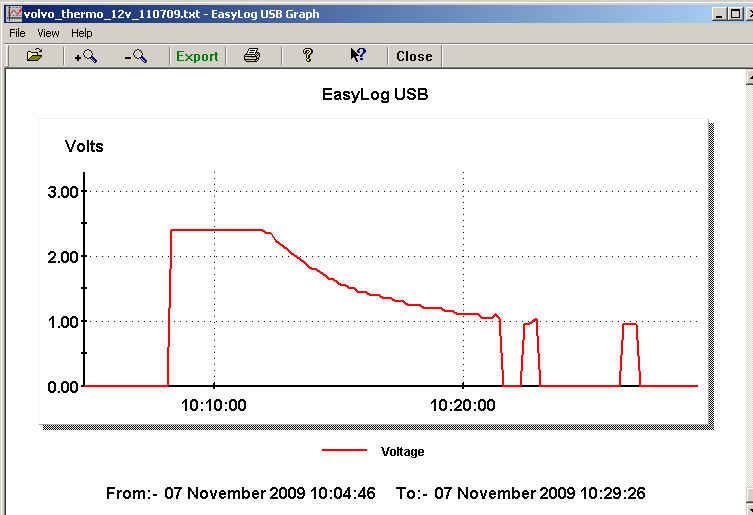Export the graph data

point(197,56)
